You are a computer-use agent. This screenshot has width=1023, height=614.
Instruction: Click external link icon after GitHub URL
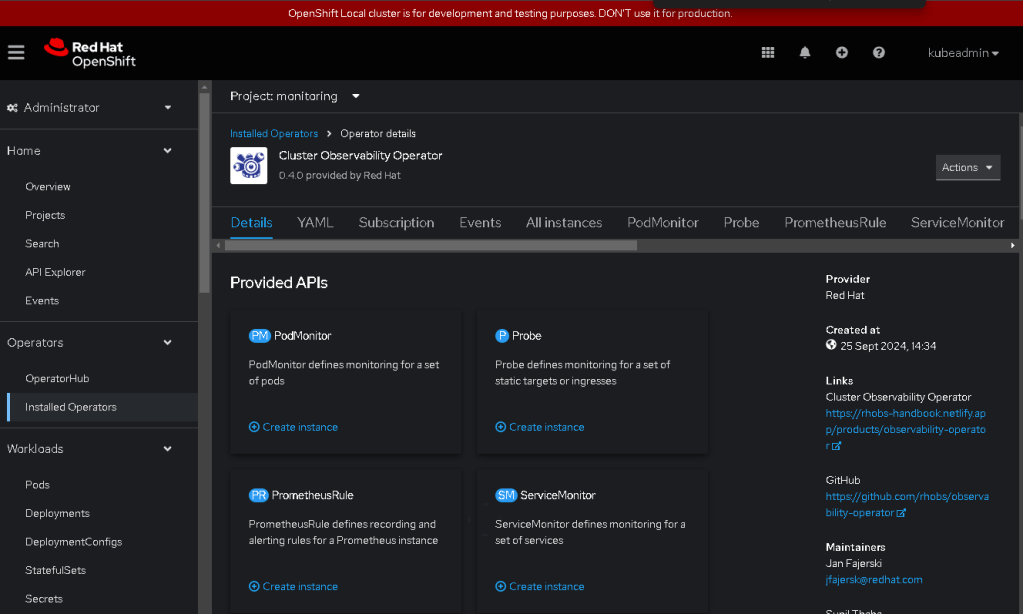[901, 513]
